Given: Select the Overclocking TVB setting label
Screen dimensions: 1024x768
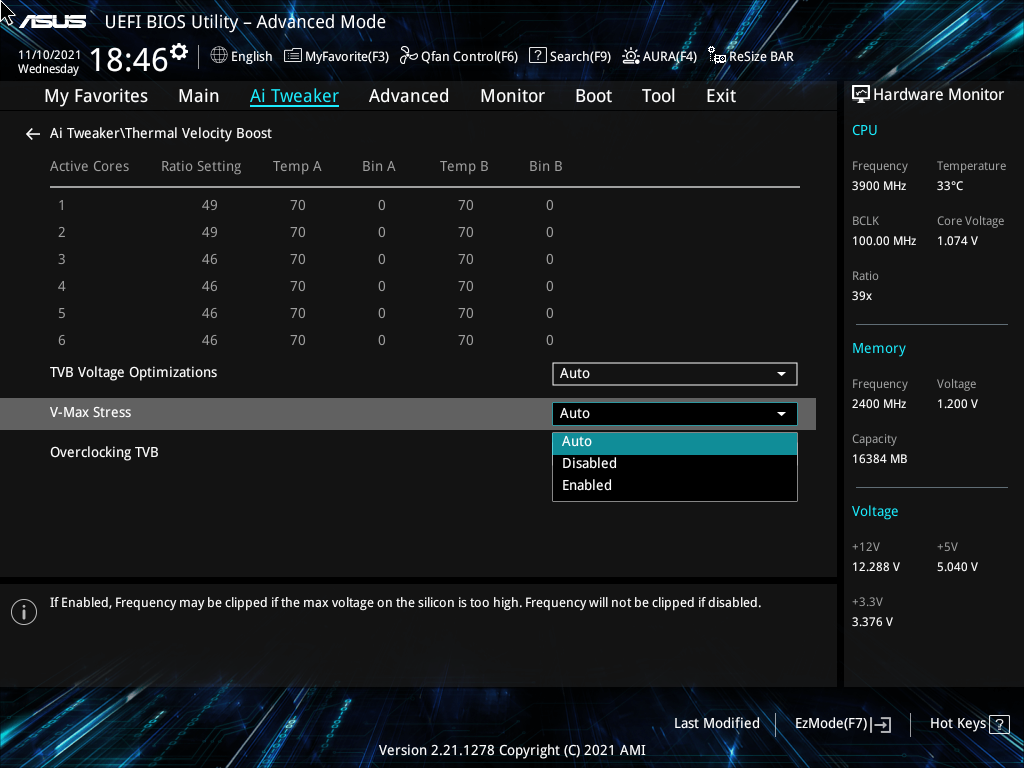Looking at the screenshot, I should 104,453.
